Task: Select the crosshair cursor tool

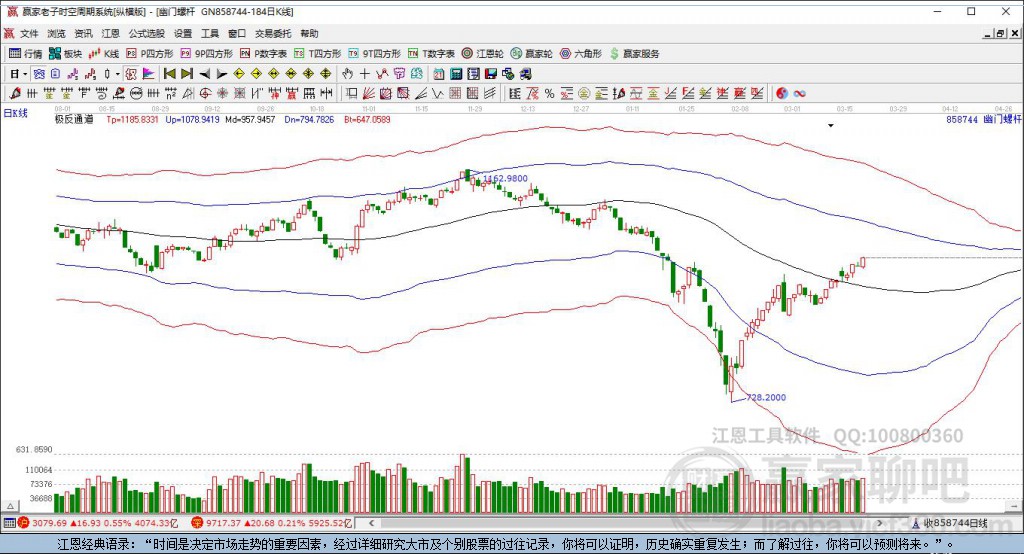Action: point(364,74)
